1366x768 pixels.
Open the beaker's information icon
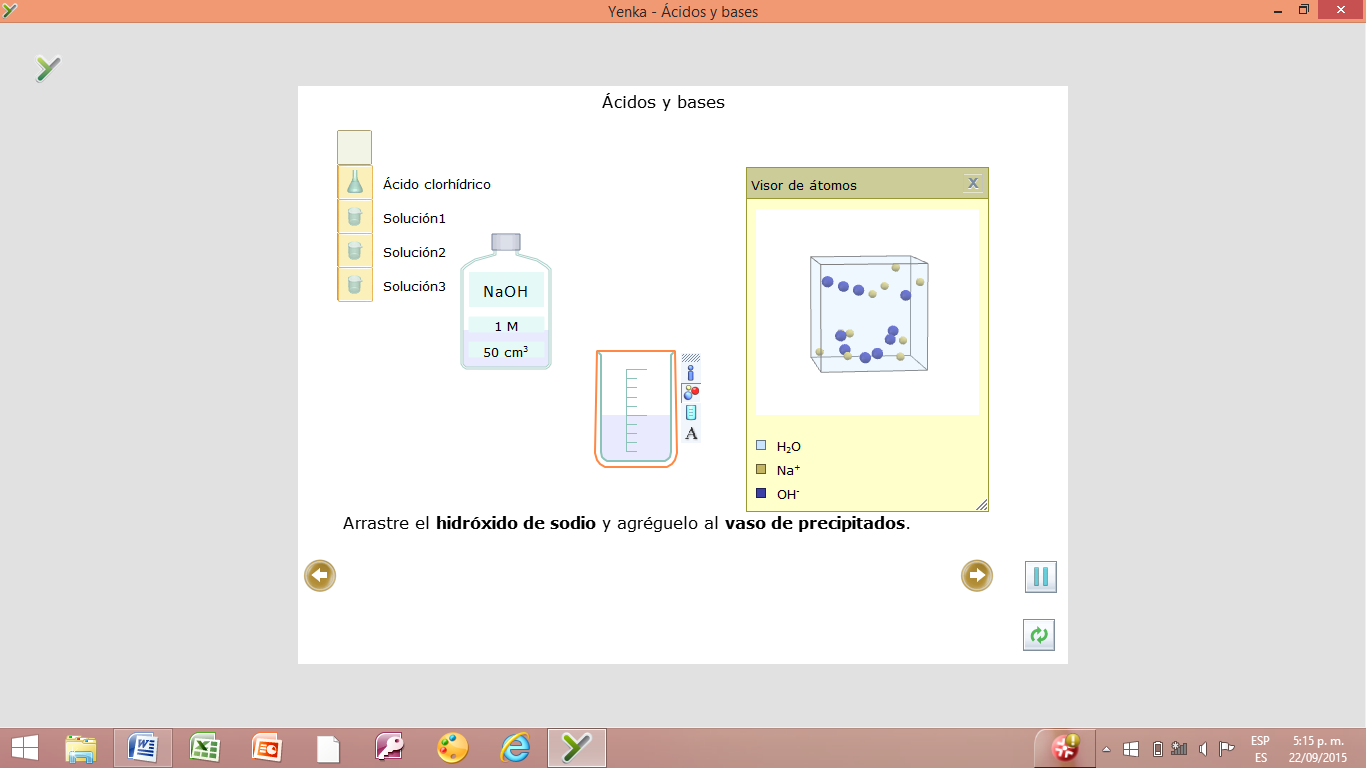pos(691,373)
